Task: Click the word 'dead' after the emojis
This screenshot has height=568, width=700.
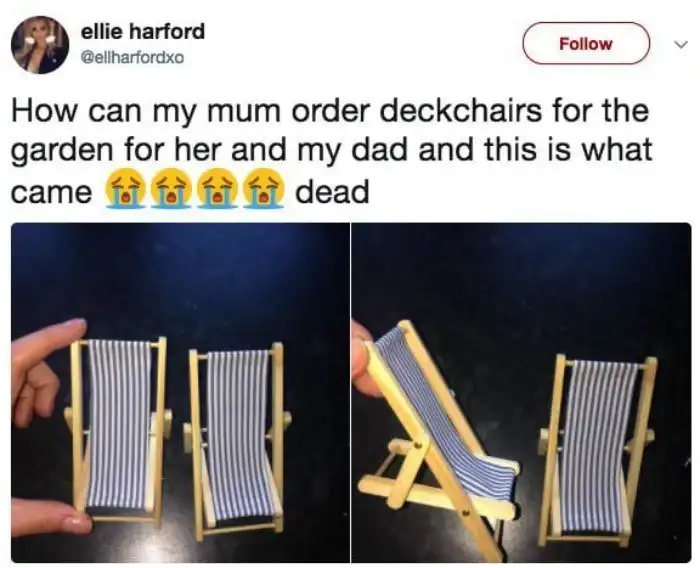Action: coord(332,191)
